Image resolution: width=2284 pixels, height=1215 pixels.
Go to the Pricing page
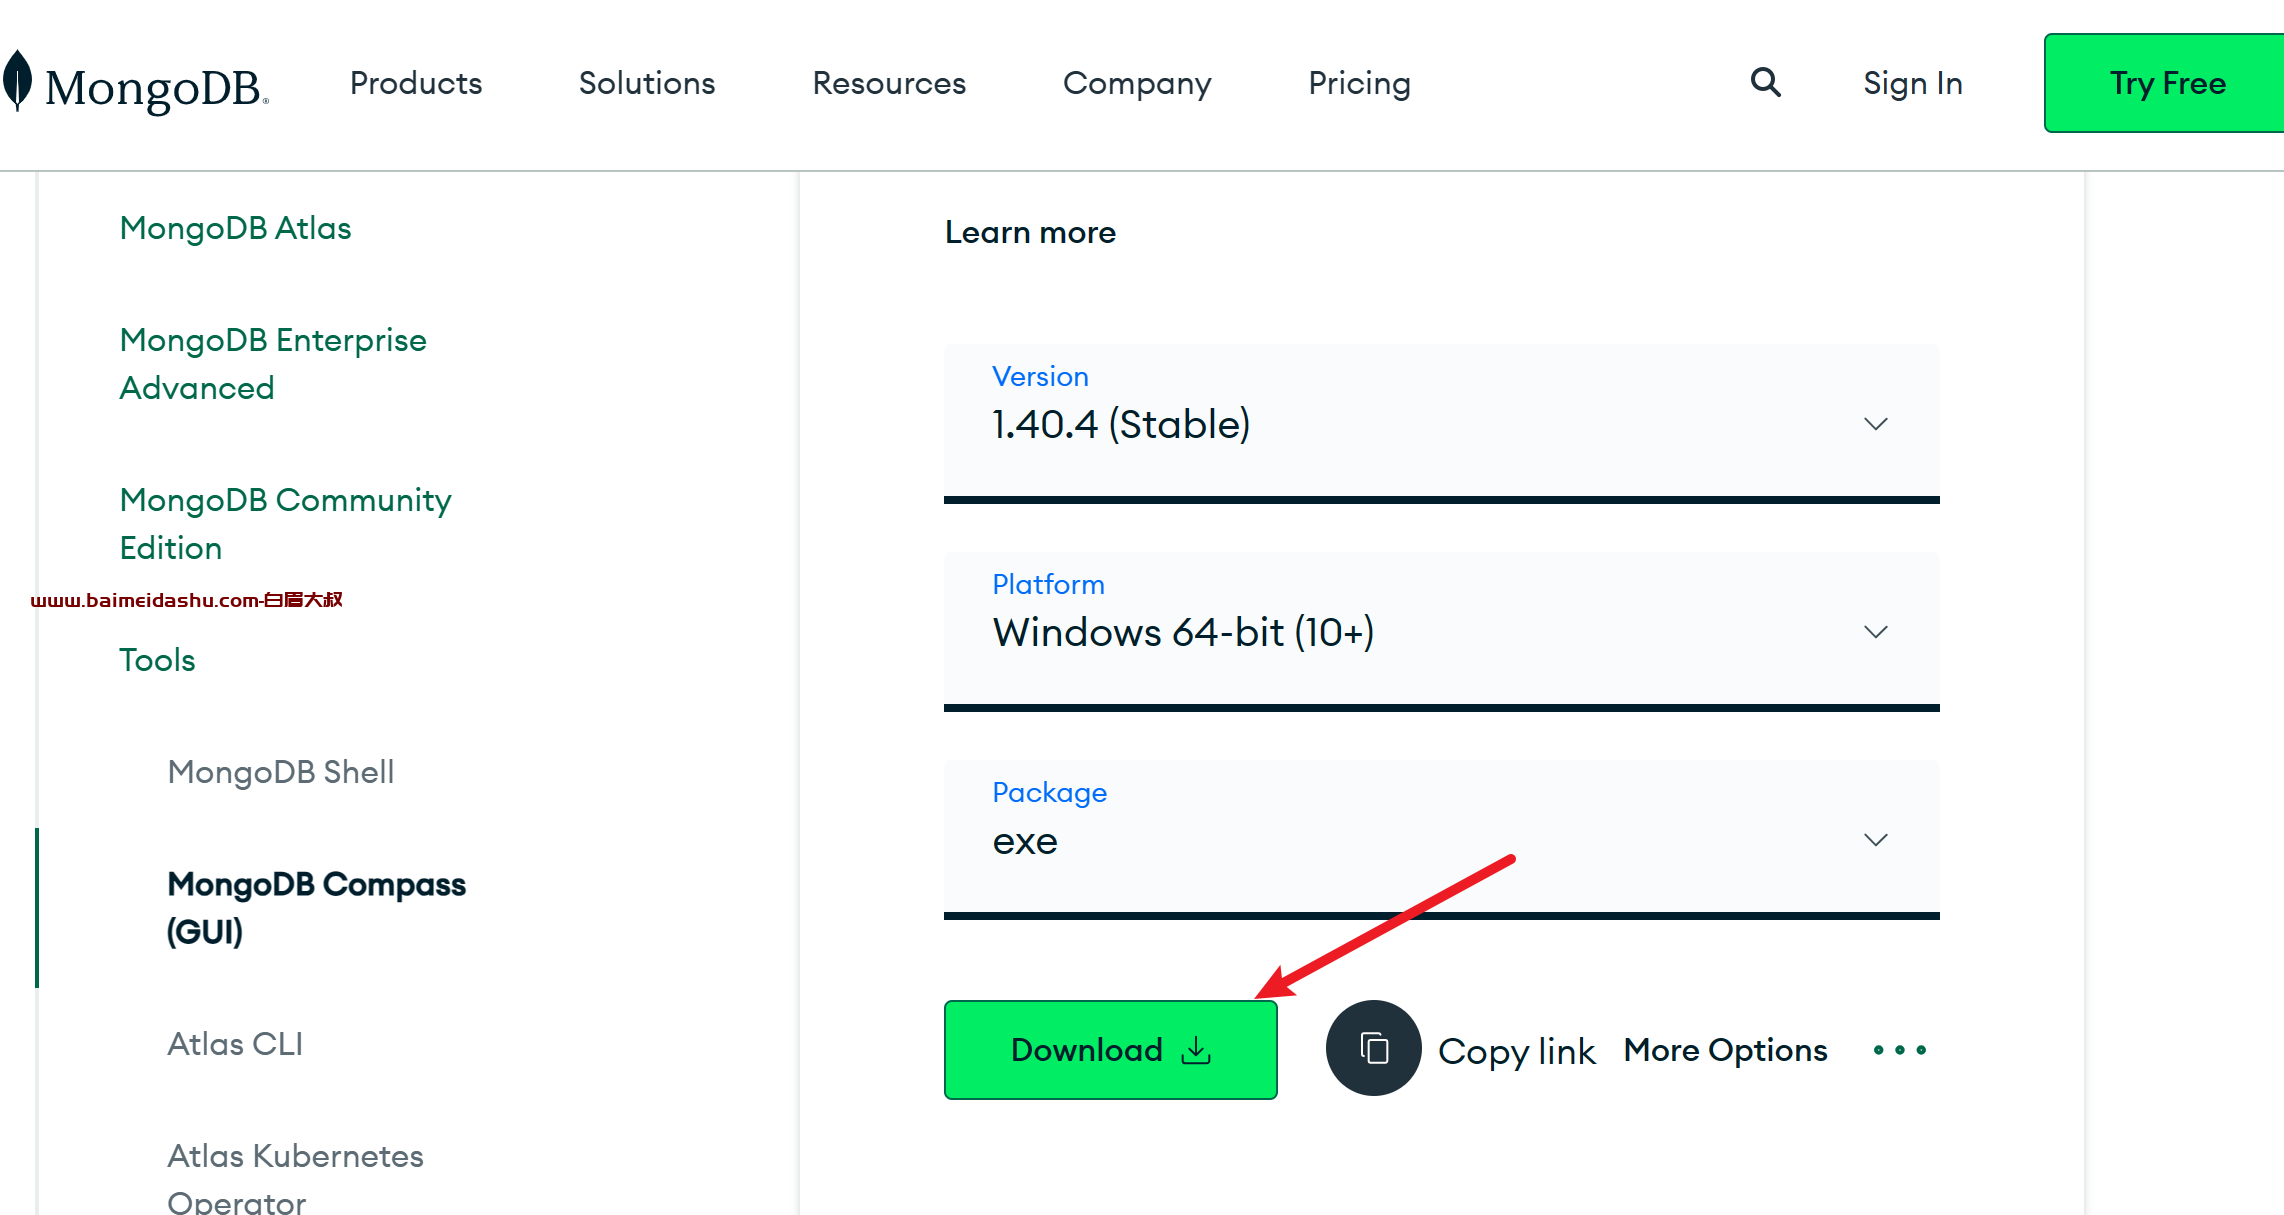tap(1359, 83)
